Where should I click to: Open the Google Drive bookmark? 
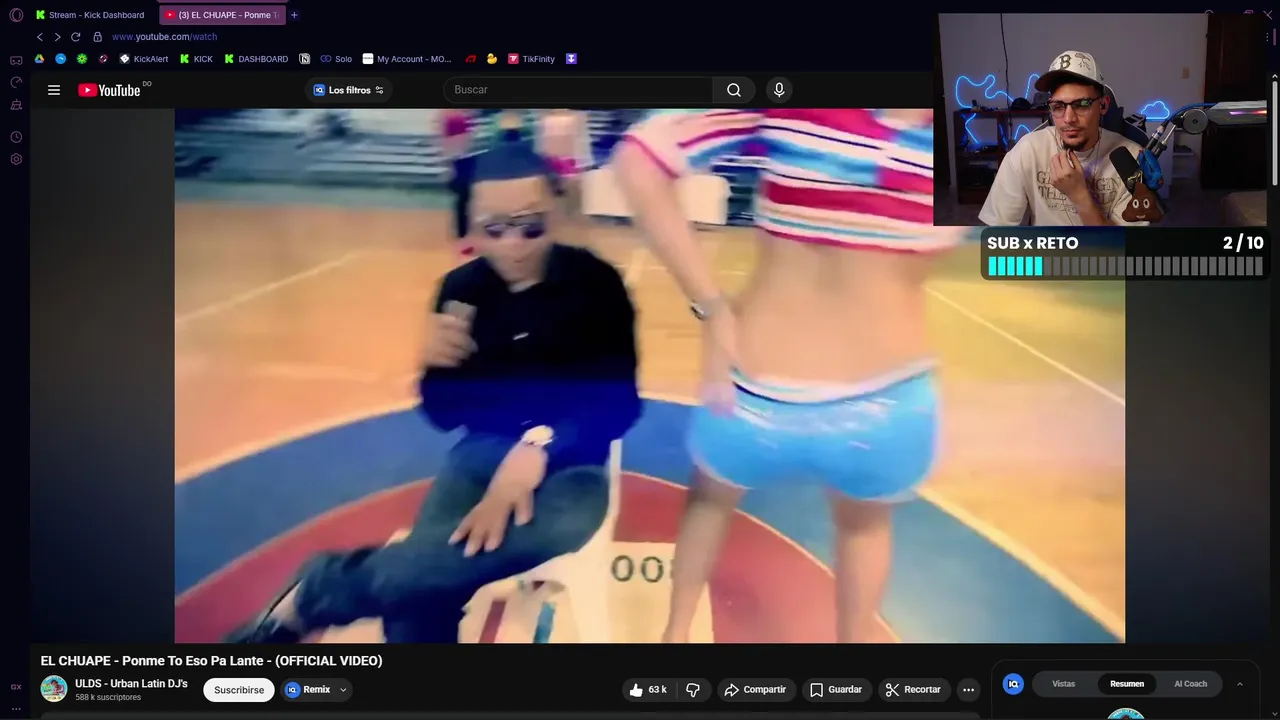39,59
